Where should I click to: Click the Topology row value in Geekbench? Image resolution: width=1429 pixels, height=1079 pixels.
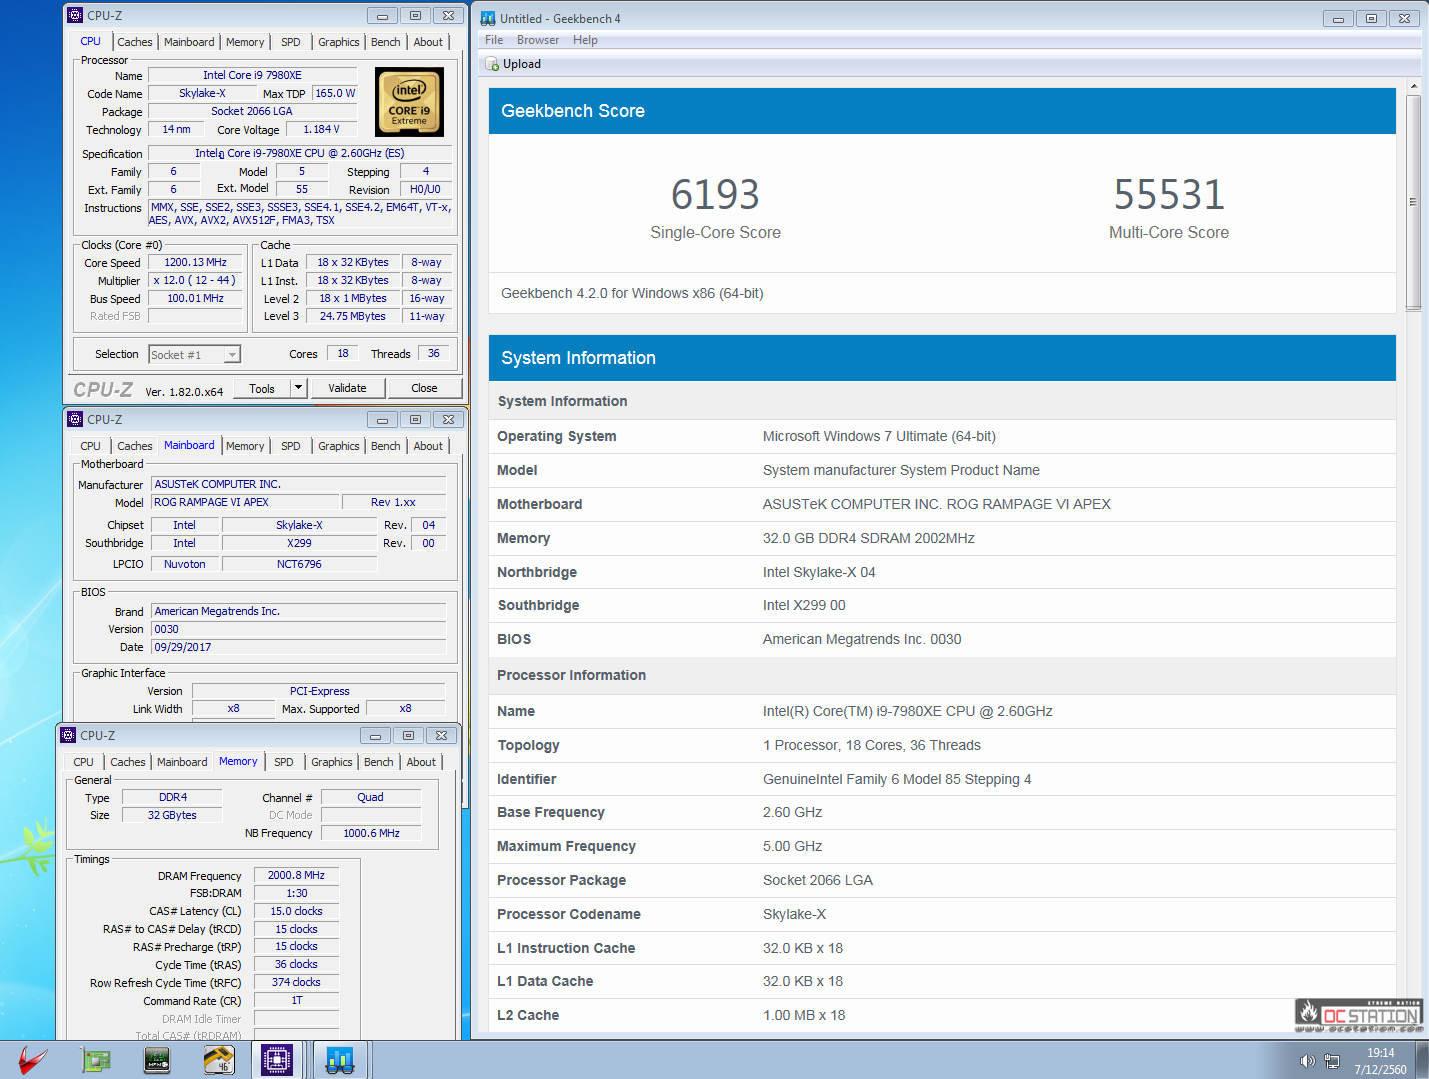(871, 745)
